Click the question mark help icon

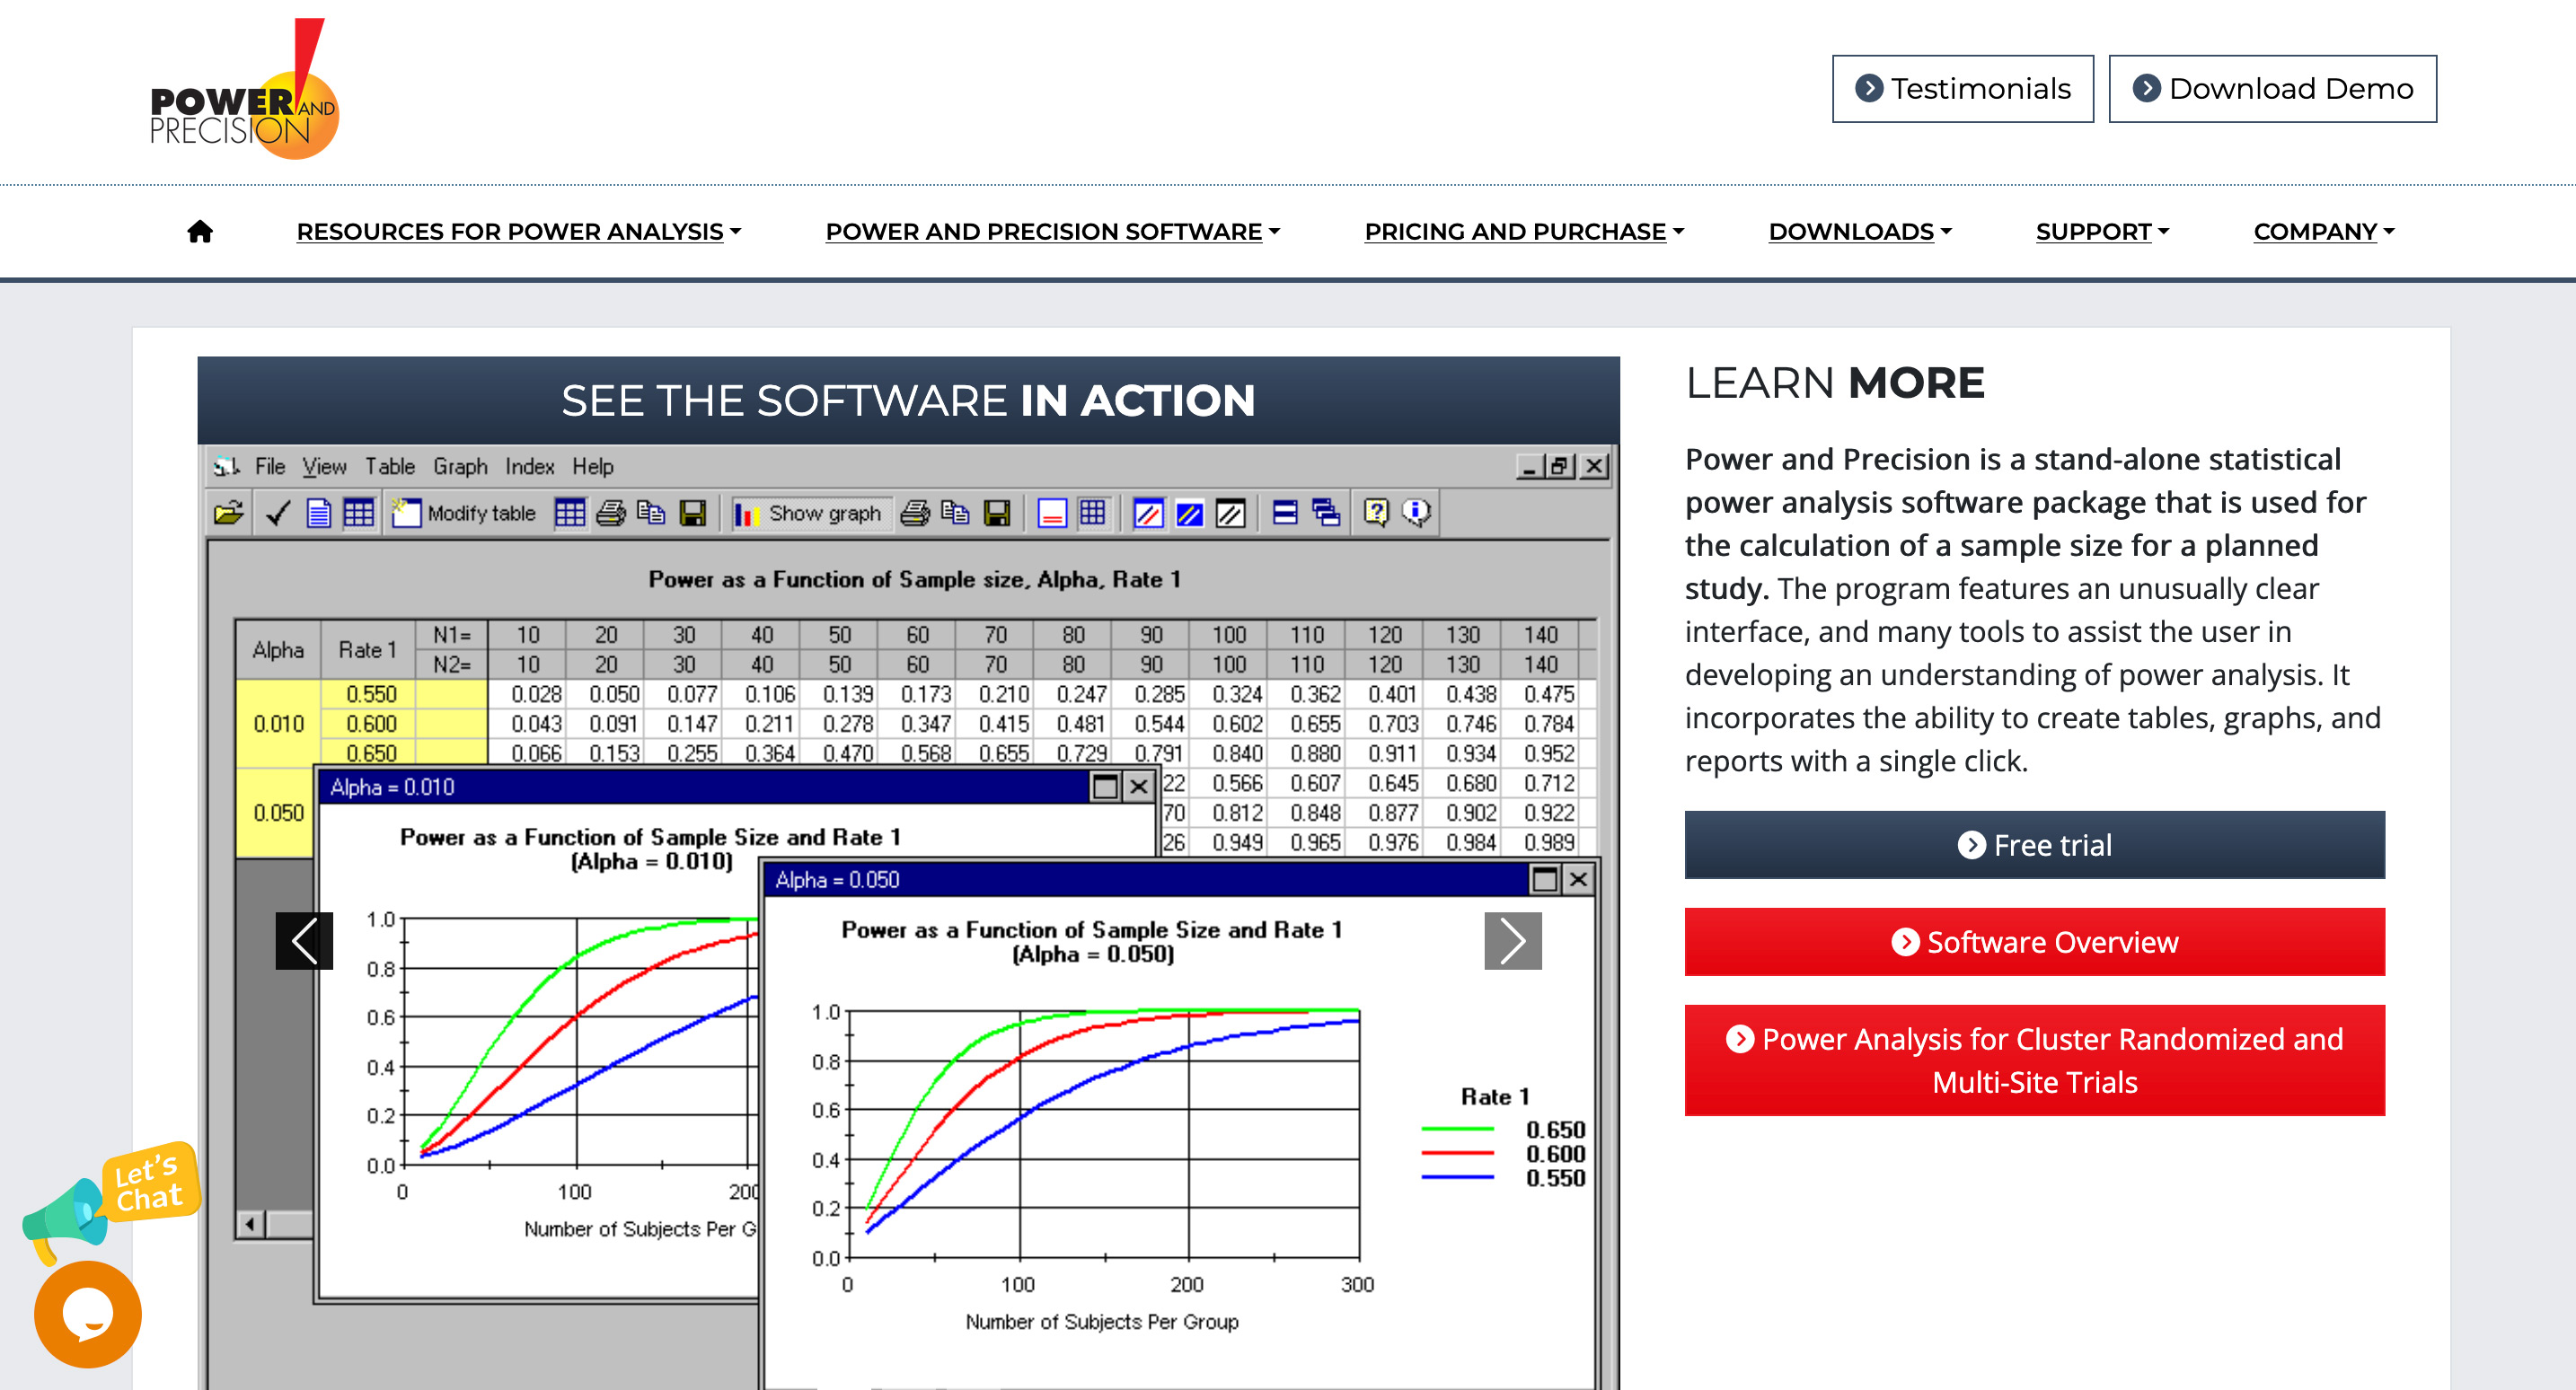pyautogui.click(x=1376, y=513)
